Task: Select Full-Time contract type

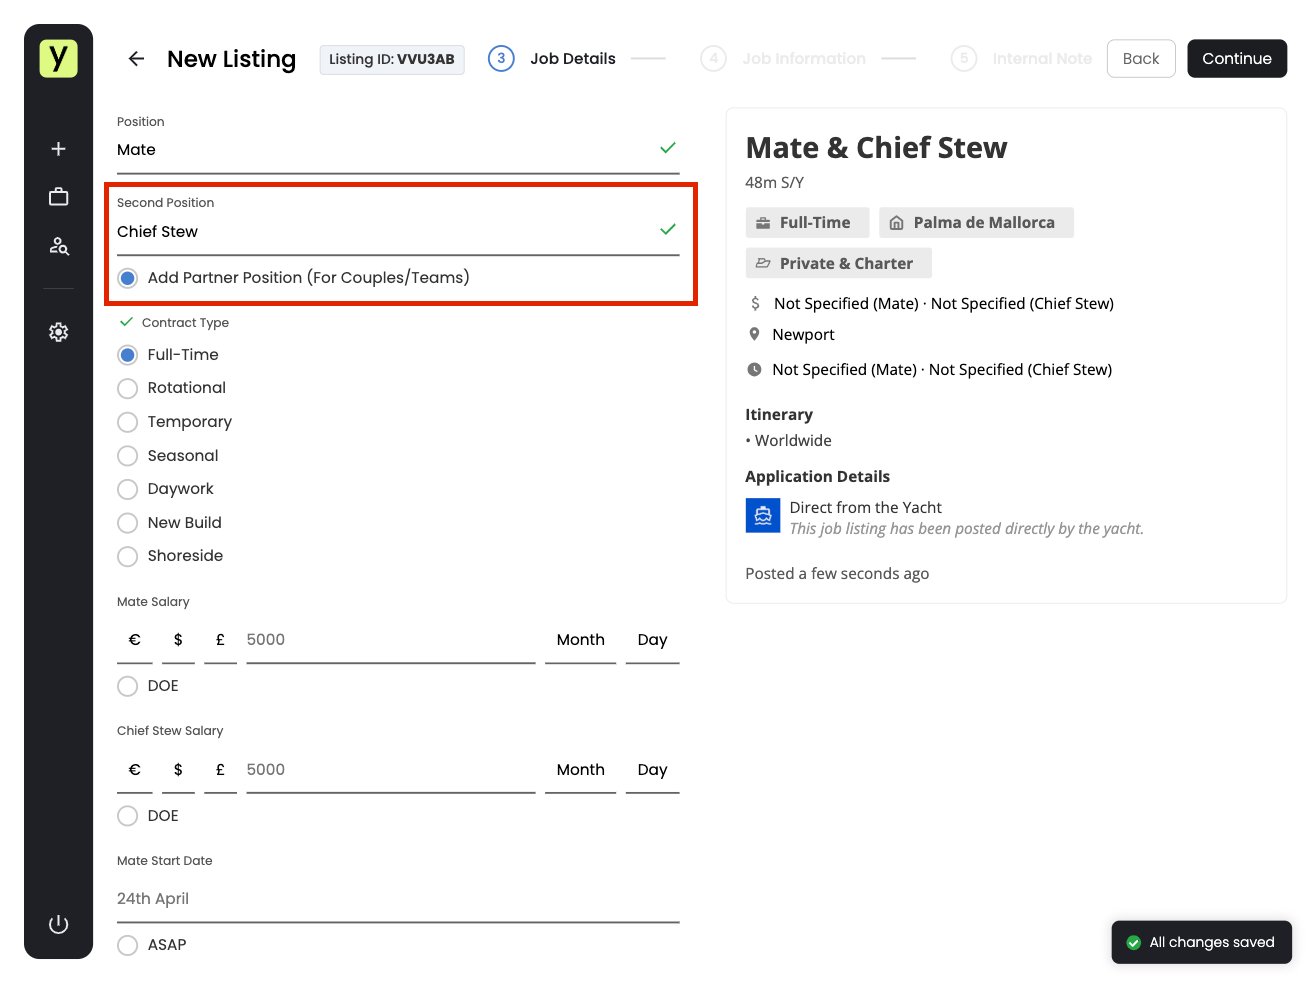Action: (x=127, y=355)
